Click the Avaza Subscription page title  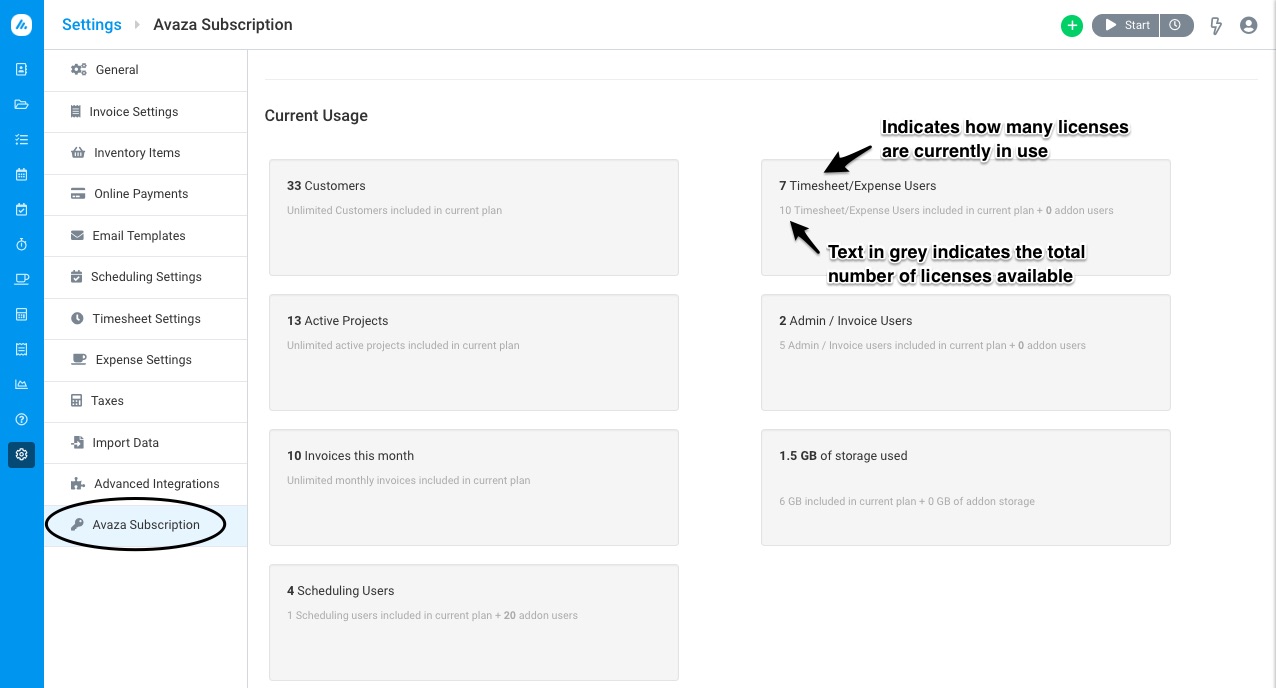pyautogui.click(x=223, y=25)
